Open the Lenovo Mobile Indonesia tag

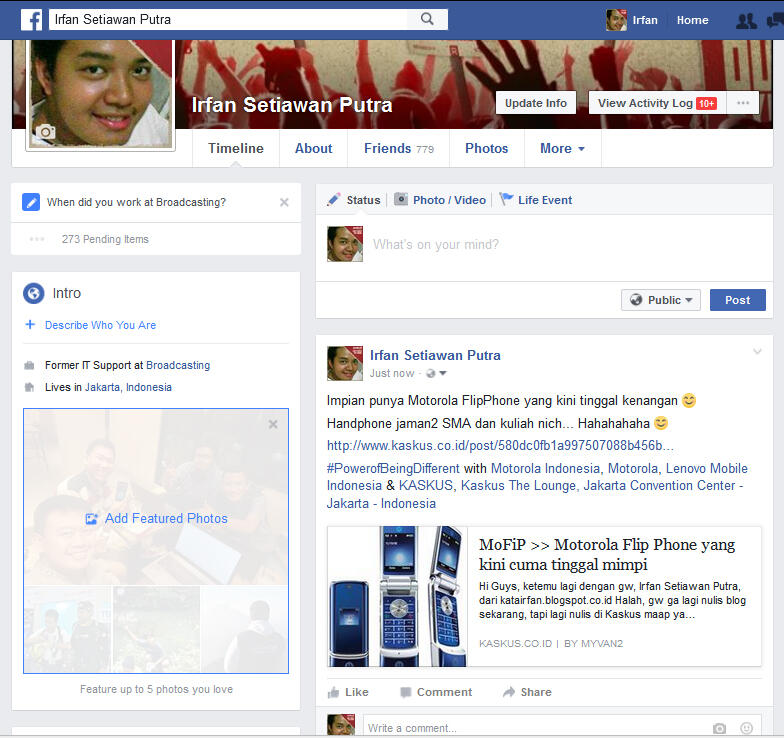tap(538, 477)
